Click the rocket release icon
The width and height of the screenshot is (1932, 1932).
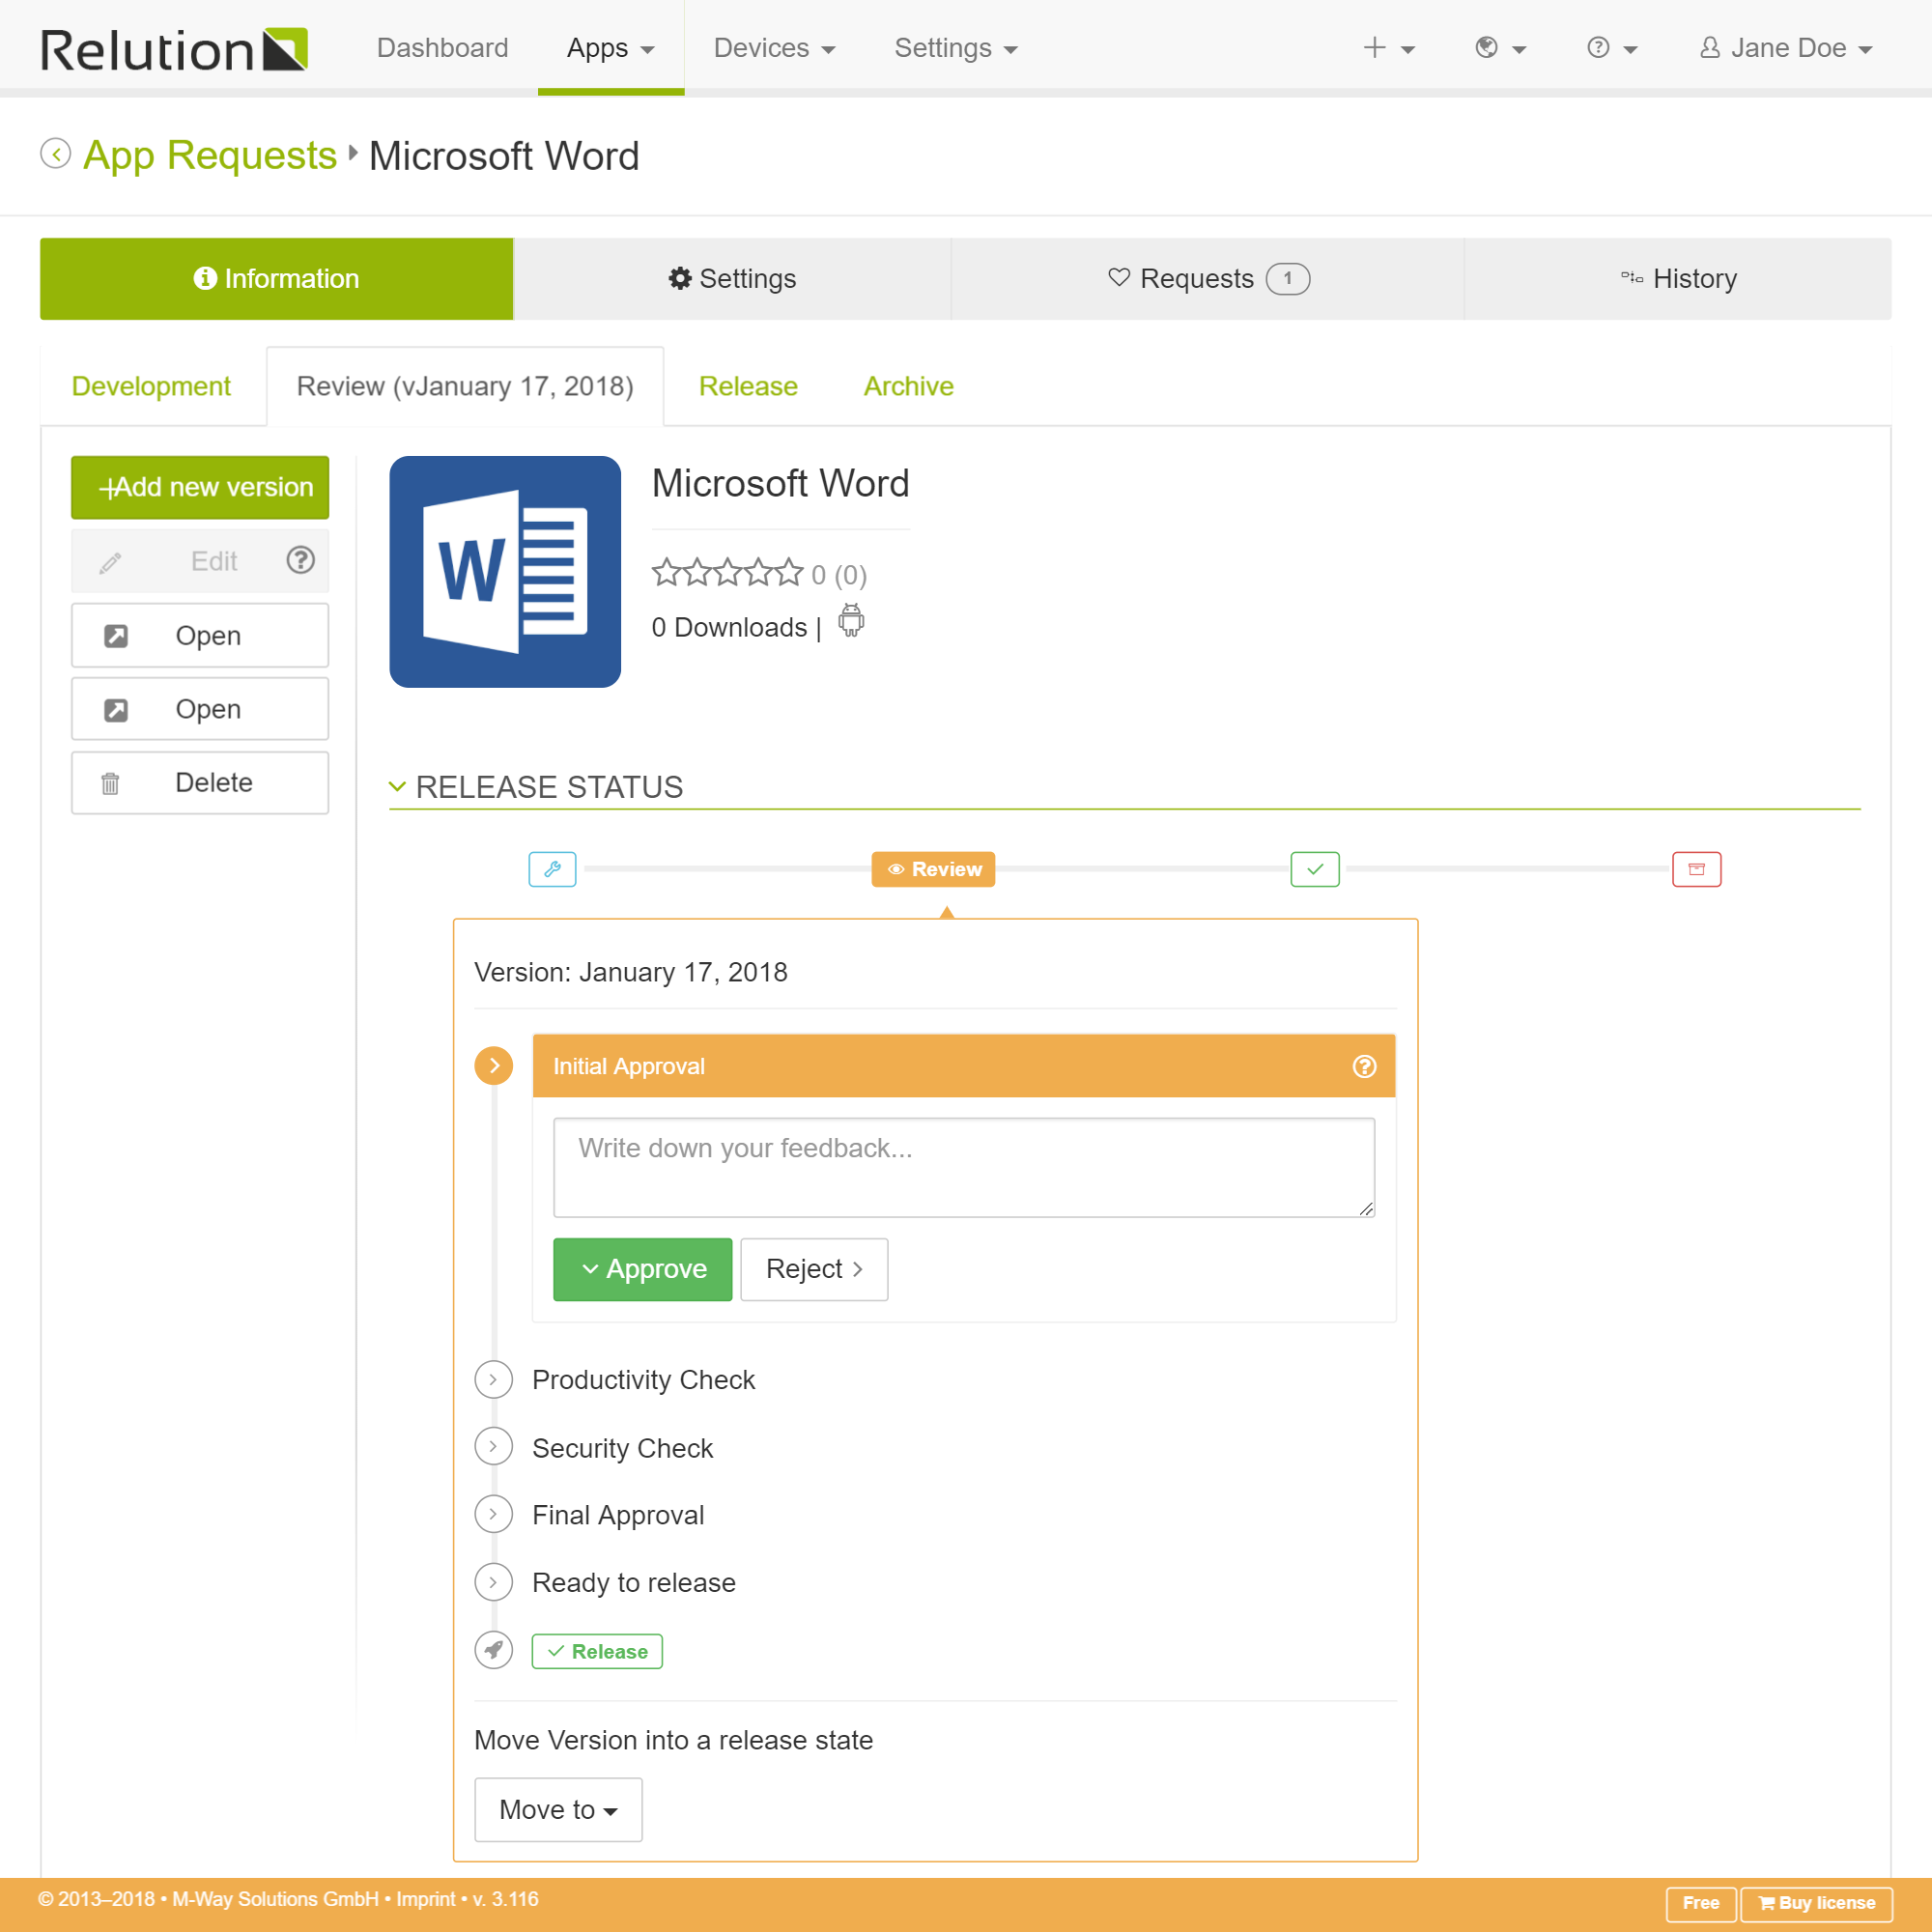point(494,1650)
